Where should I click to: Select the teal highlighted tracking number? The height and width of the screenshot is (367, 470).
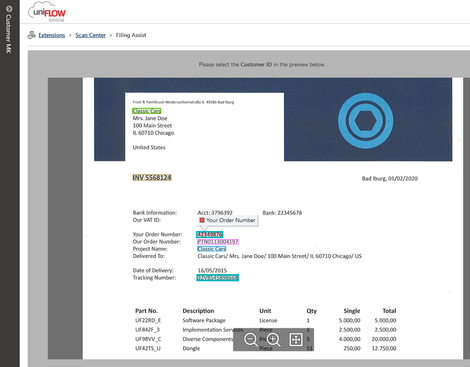pyautogui.click(x=218, y=278)
